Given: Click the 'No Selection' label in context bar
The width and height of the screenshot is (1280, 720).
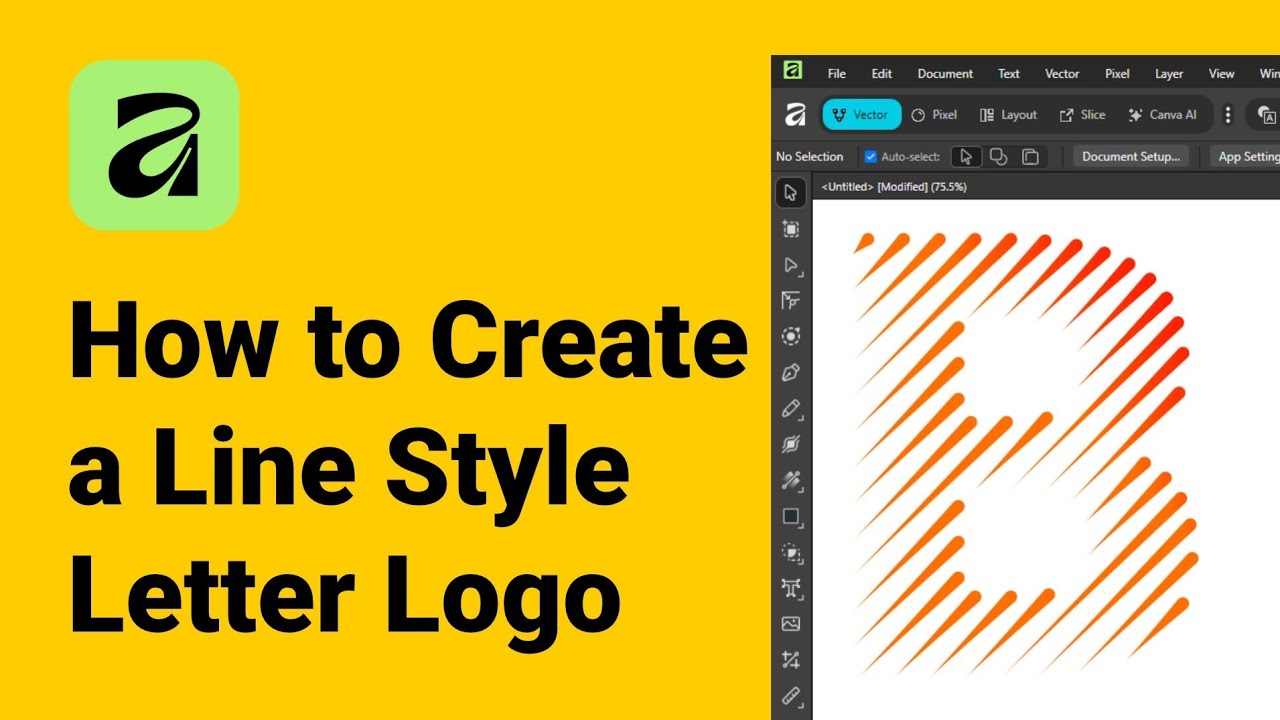Looking at the screenshot, I should (x=810, y=157).
